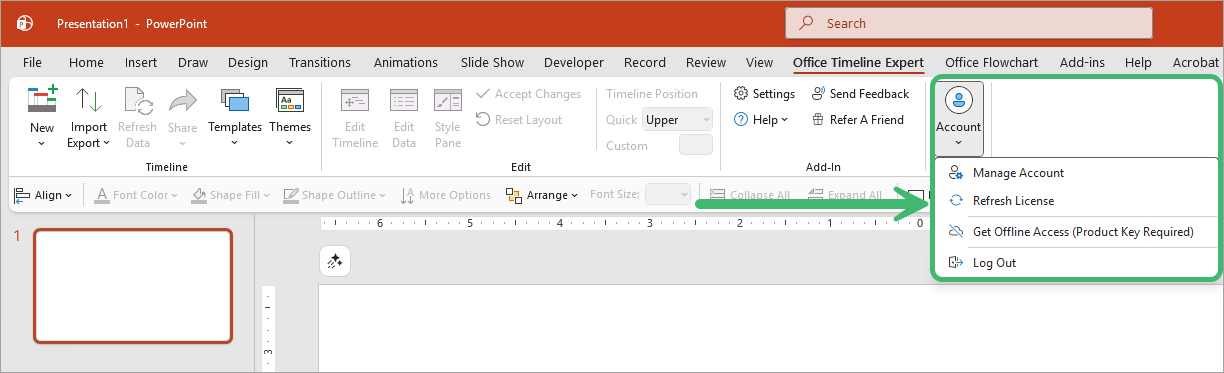Switch to the Slide Show tab
Viewport: 1224px width, 373px height.
492,62
